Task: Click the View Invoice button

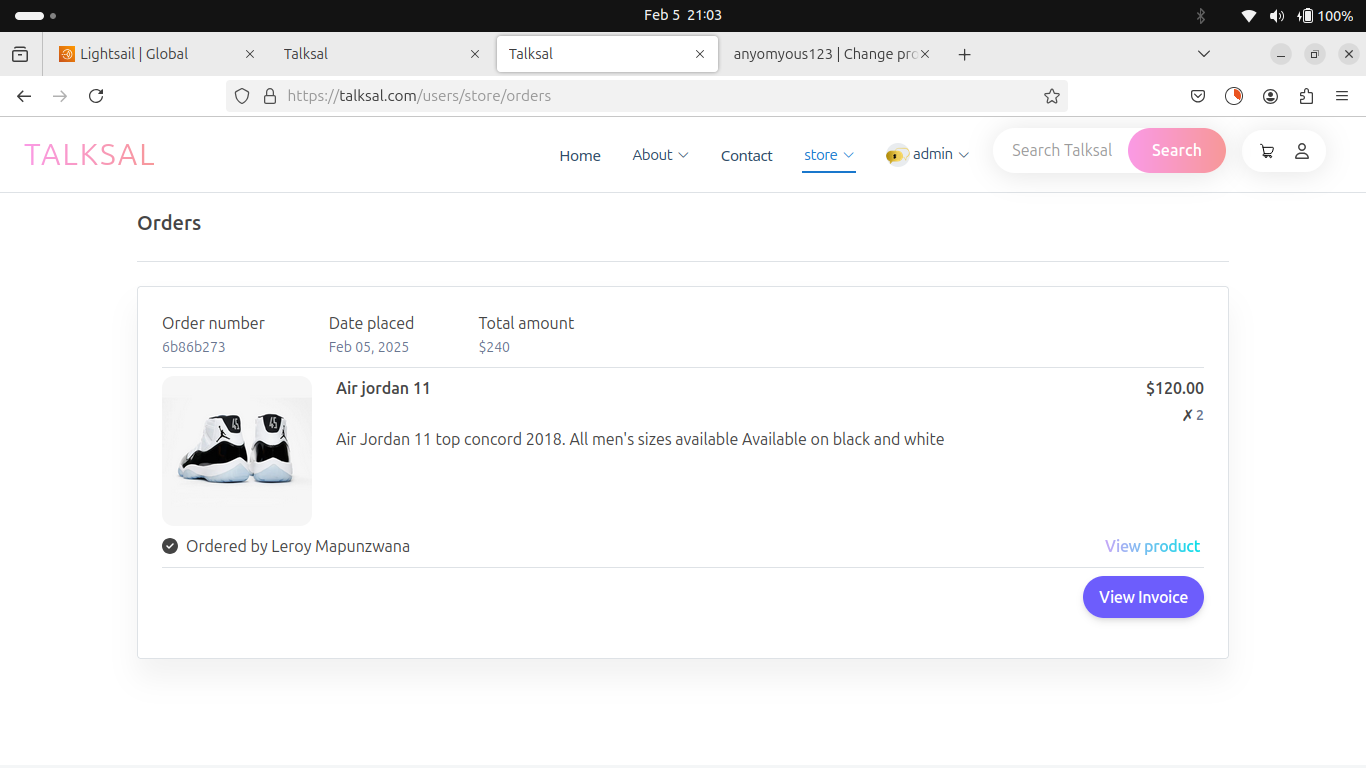Action: tap(1143, 597)
